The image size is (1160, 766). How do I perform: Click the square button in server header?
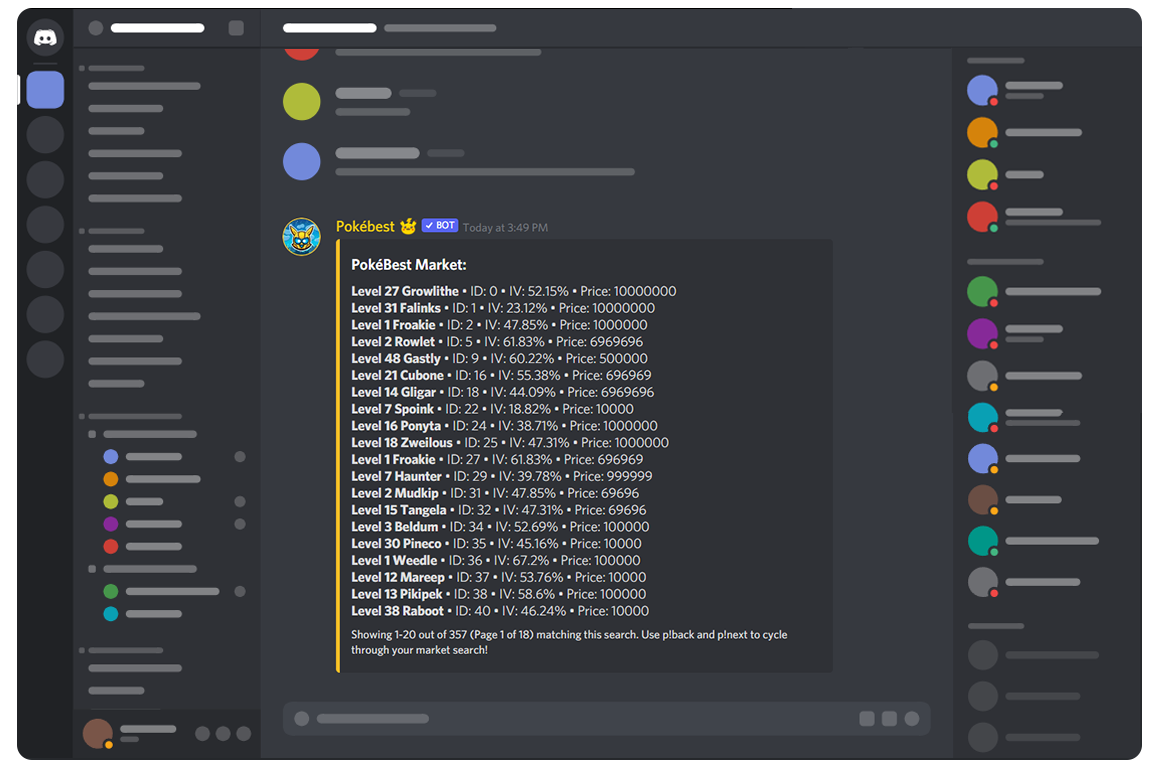pyautogui.click(x=236, y=28)
